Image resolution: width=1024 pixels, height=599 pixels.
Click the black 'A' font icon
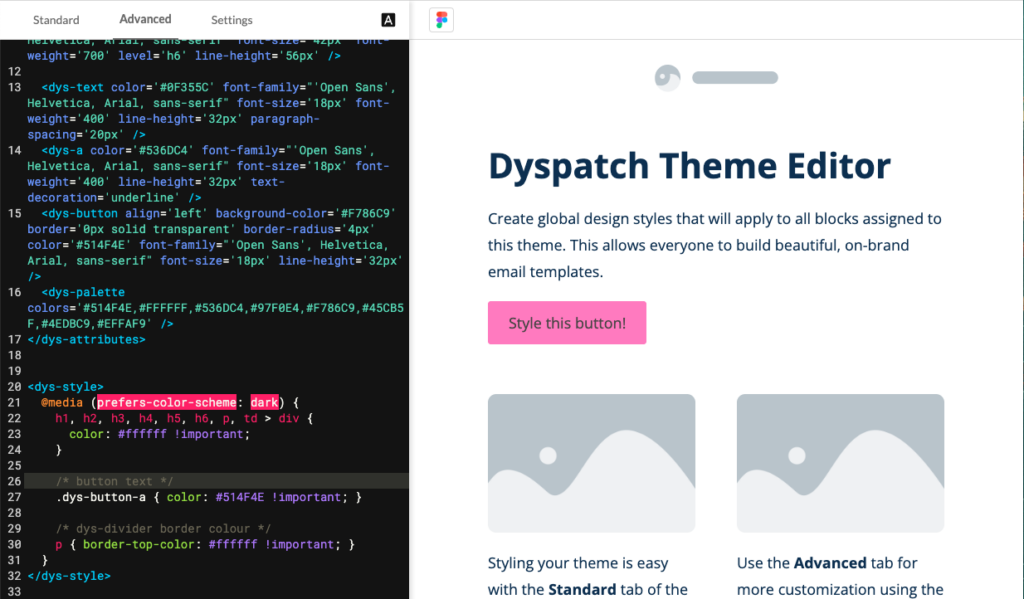point(388,20)
